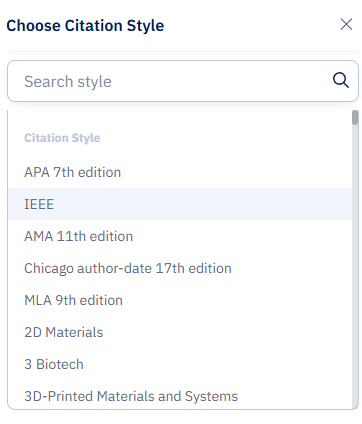Screen dimensions: 362x424
Task: Dismiss the dialog with the X icon
Action: (x=346, y=24)
